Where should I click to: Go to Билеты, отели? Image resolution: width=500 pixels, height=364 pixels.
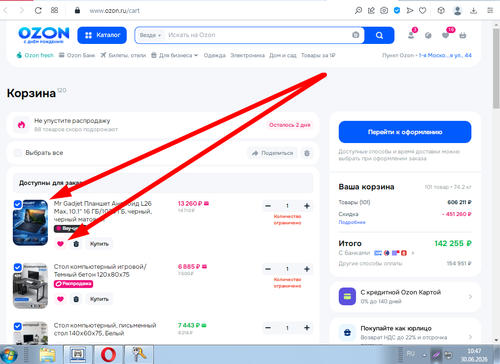(x=123, y=55)
